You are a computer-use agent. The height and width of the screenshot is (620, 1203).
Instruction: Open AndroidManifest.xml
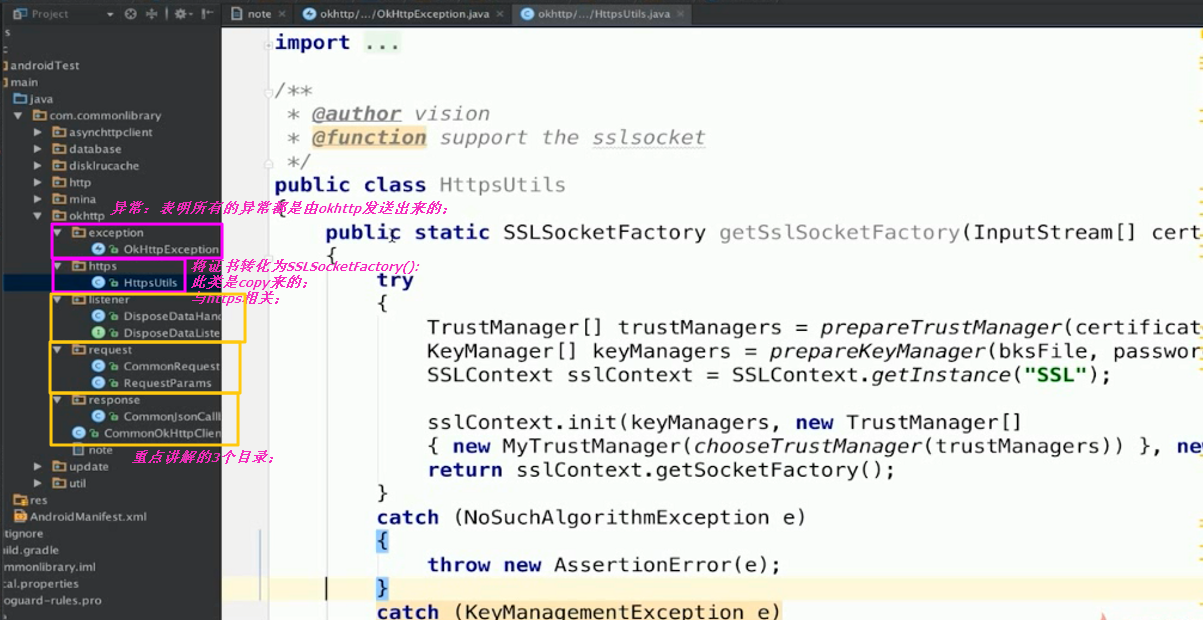[81, 517]
